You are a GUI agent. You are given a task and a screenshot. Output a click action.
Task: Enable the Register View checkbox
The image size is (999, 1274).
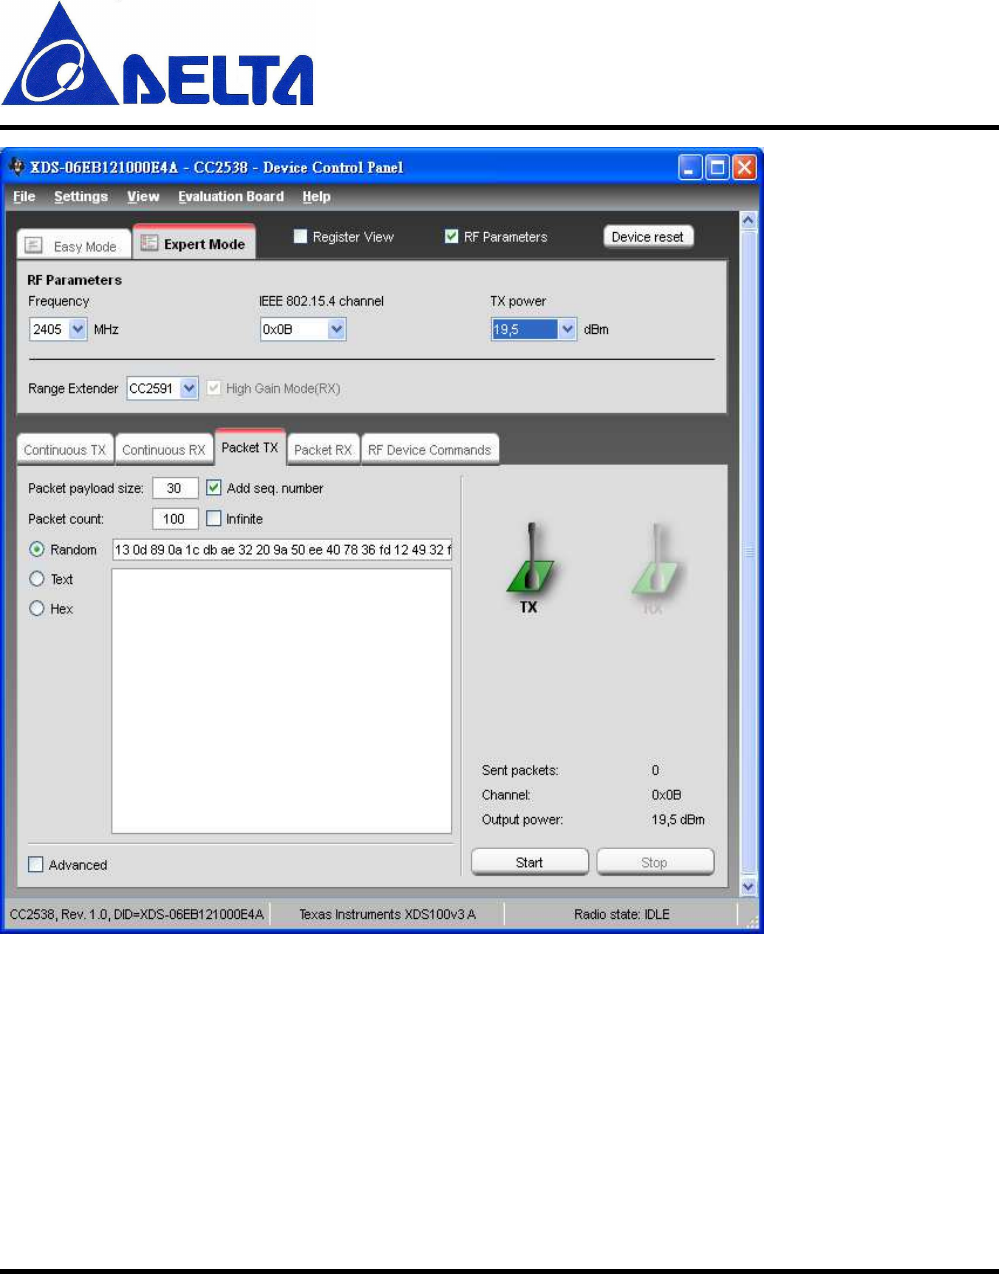click(300, 237)
